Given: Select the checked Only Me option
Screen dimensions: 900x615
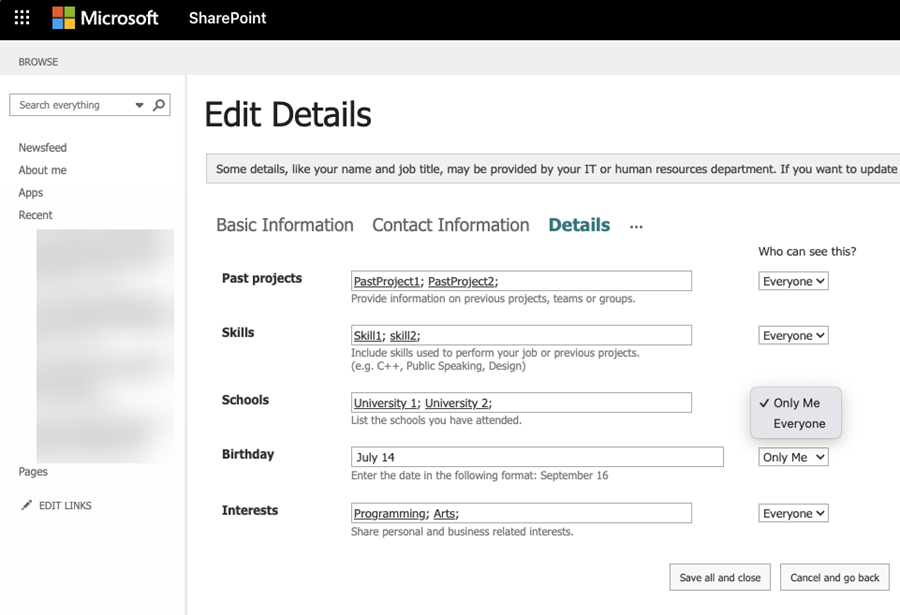Looking at the screenshot, I should point(796,403).
